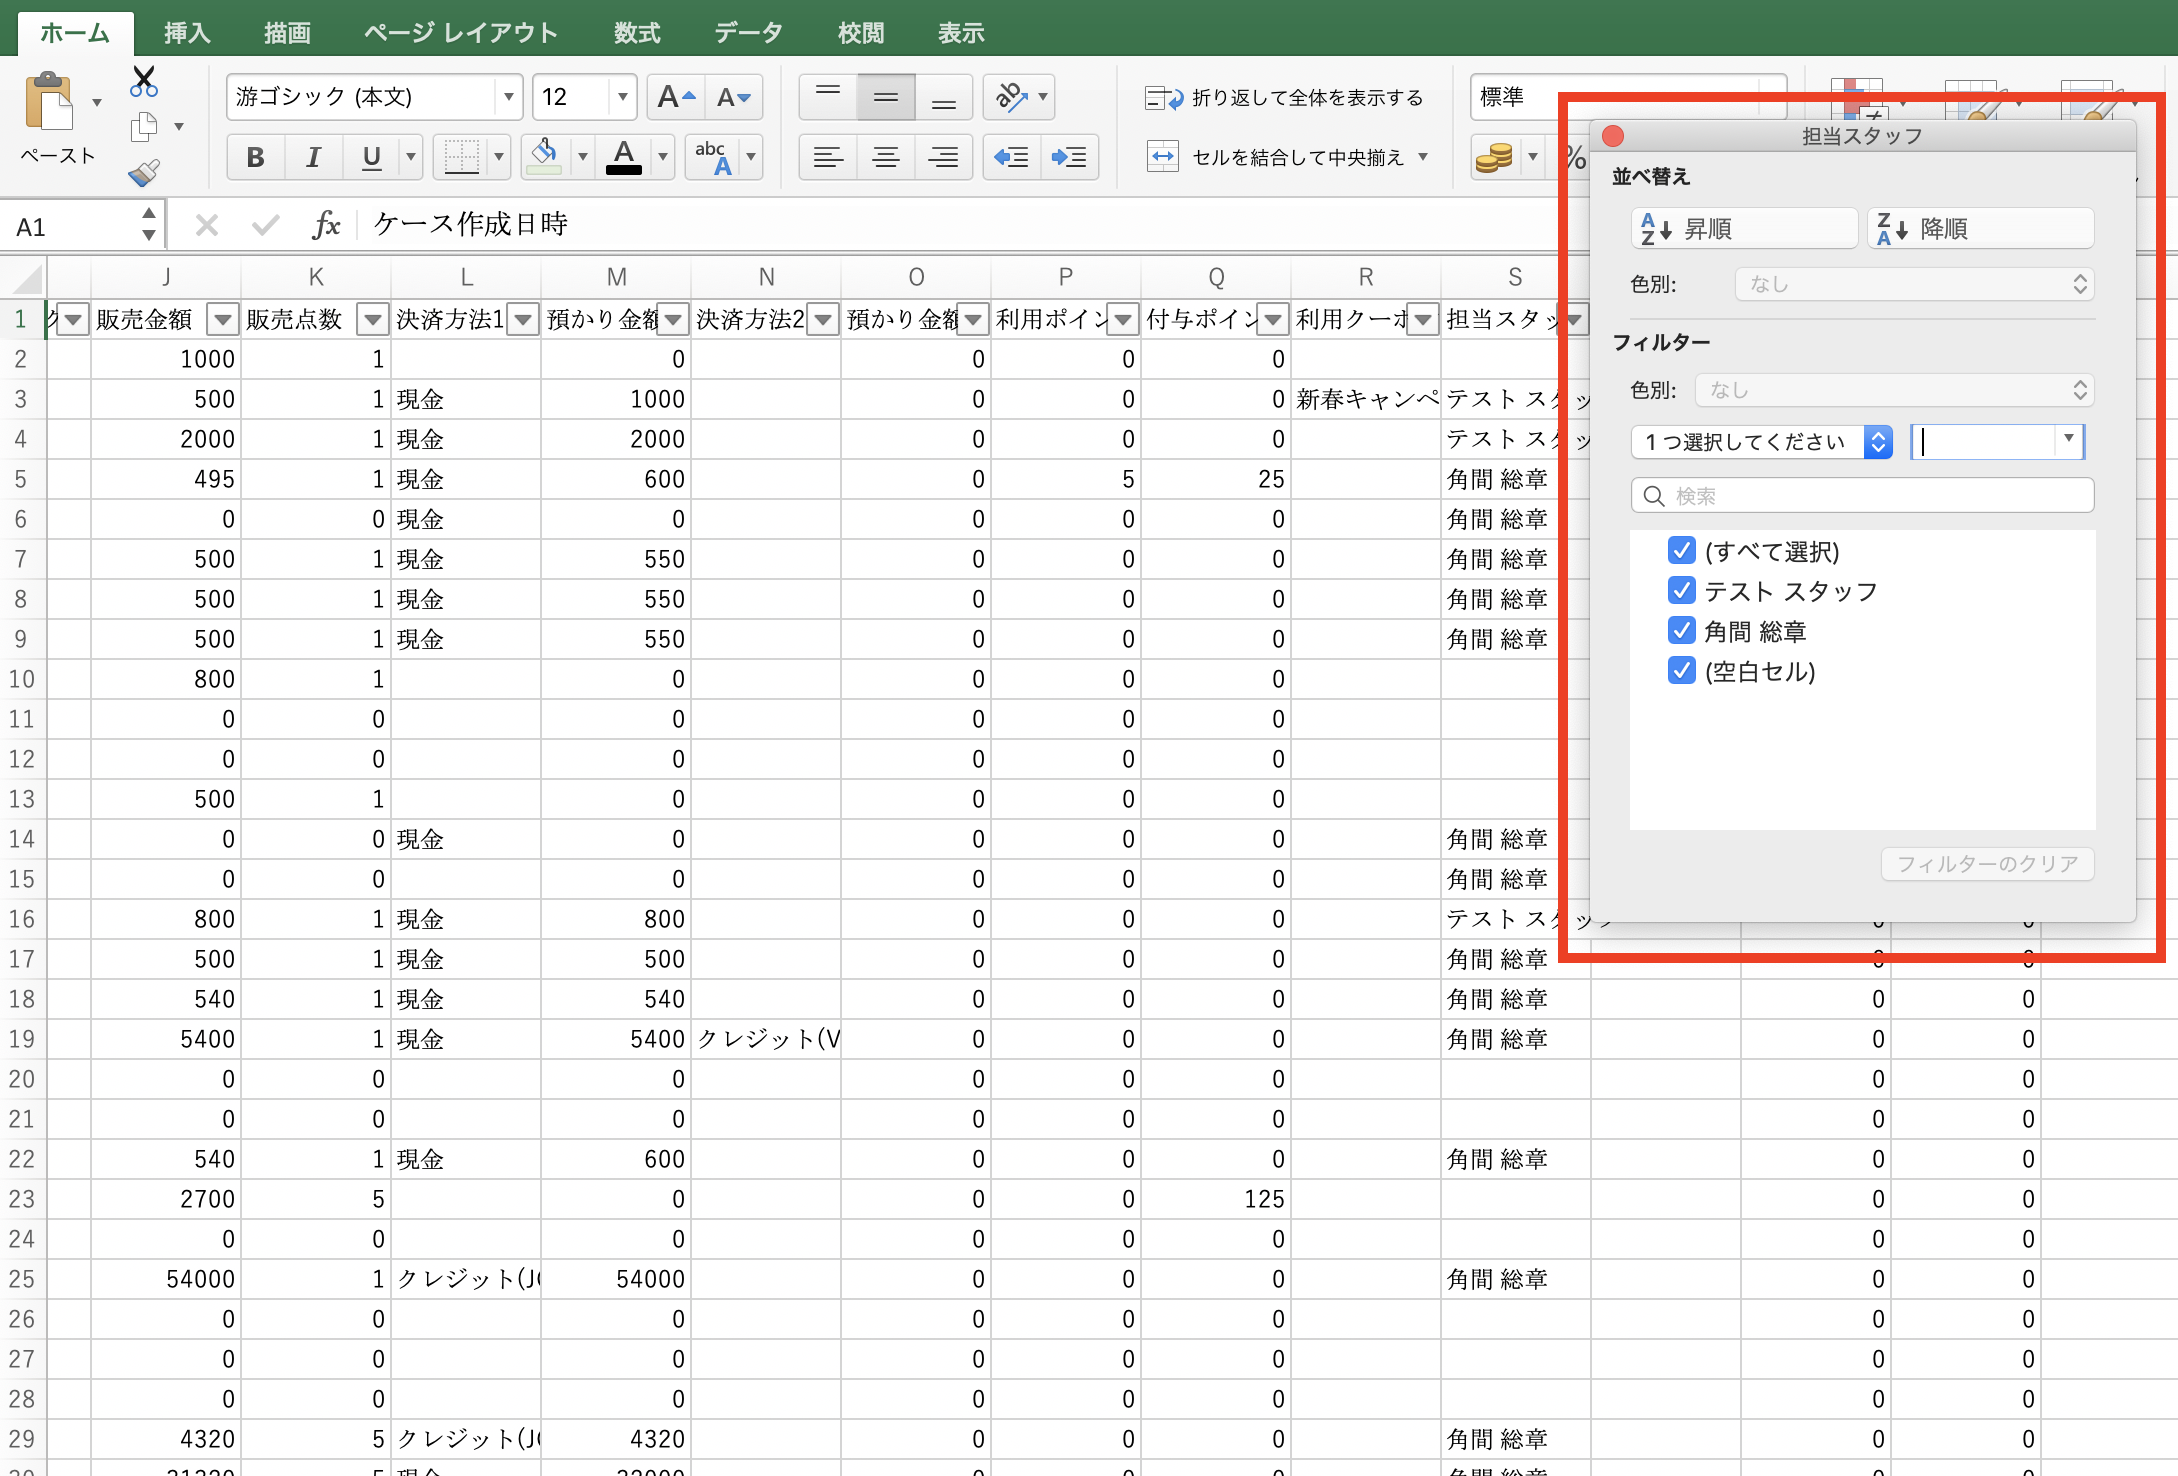Image resolution: width=2178 pixels, height=1476 pixels.
Task: Click the text orientation icon
Action: 1010,97
